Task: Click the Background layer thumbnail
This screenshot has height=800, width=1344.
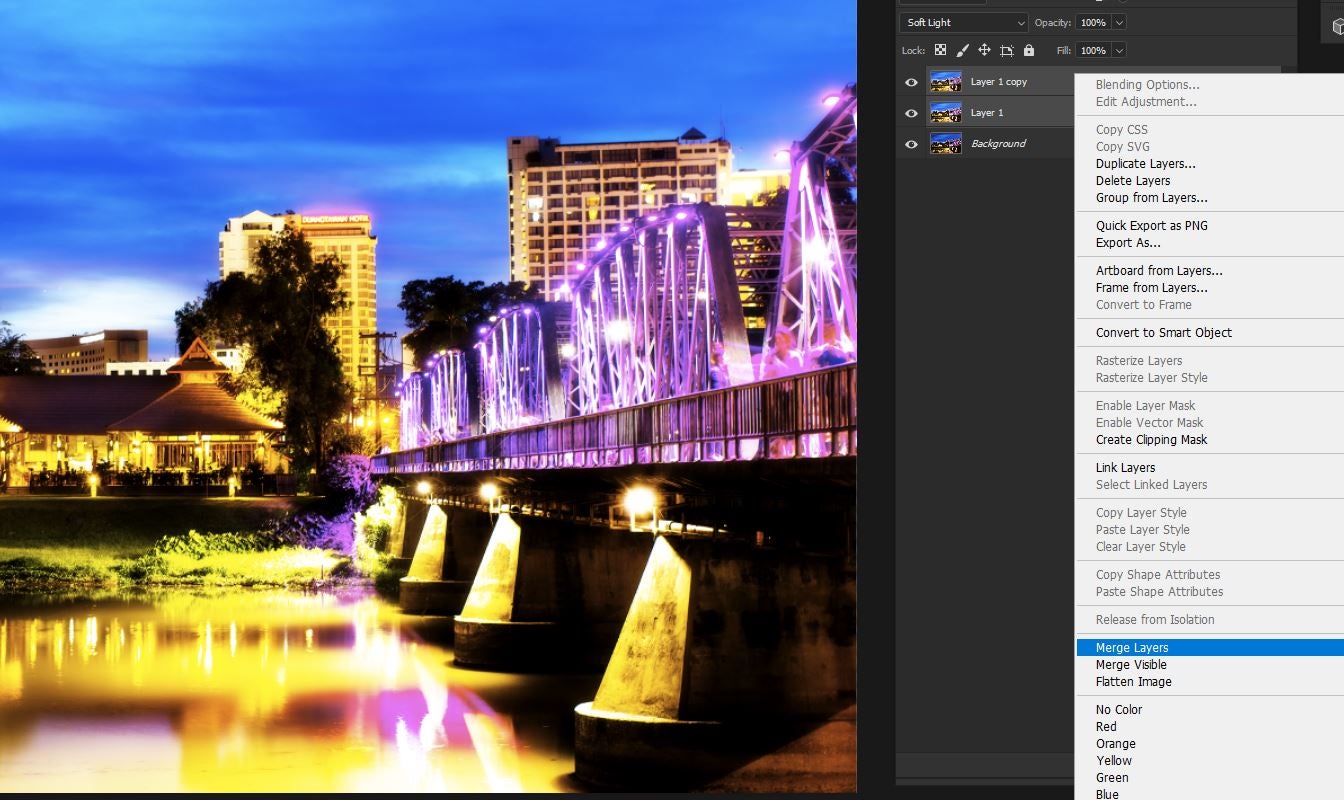Action: (x=945, y=143)
